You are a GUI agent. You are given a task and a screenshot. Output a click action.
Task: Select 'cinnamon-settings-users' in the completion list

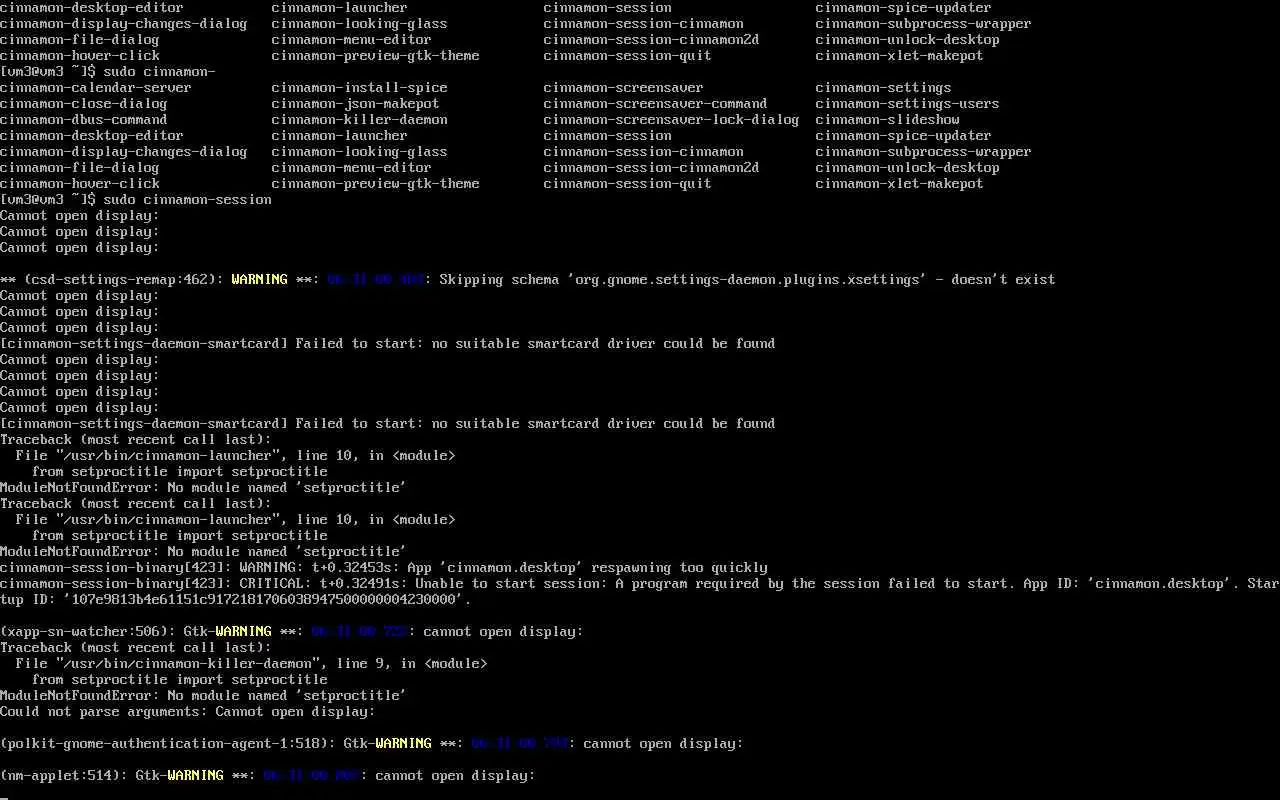click(908, 104)
